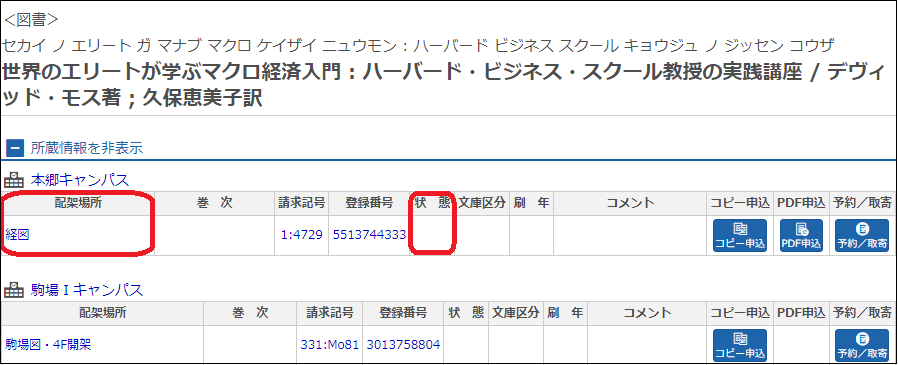Open the 駒場図・4F開架 location link
Image resolution: width=899 pixels, height=365 pixels.
[48, 344]
